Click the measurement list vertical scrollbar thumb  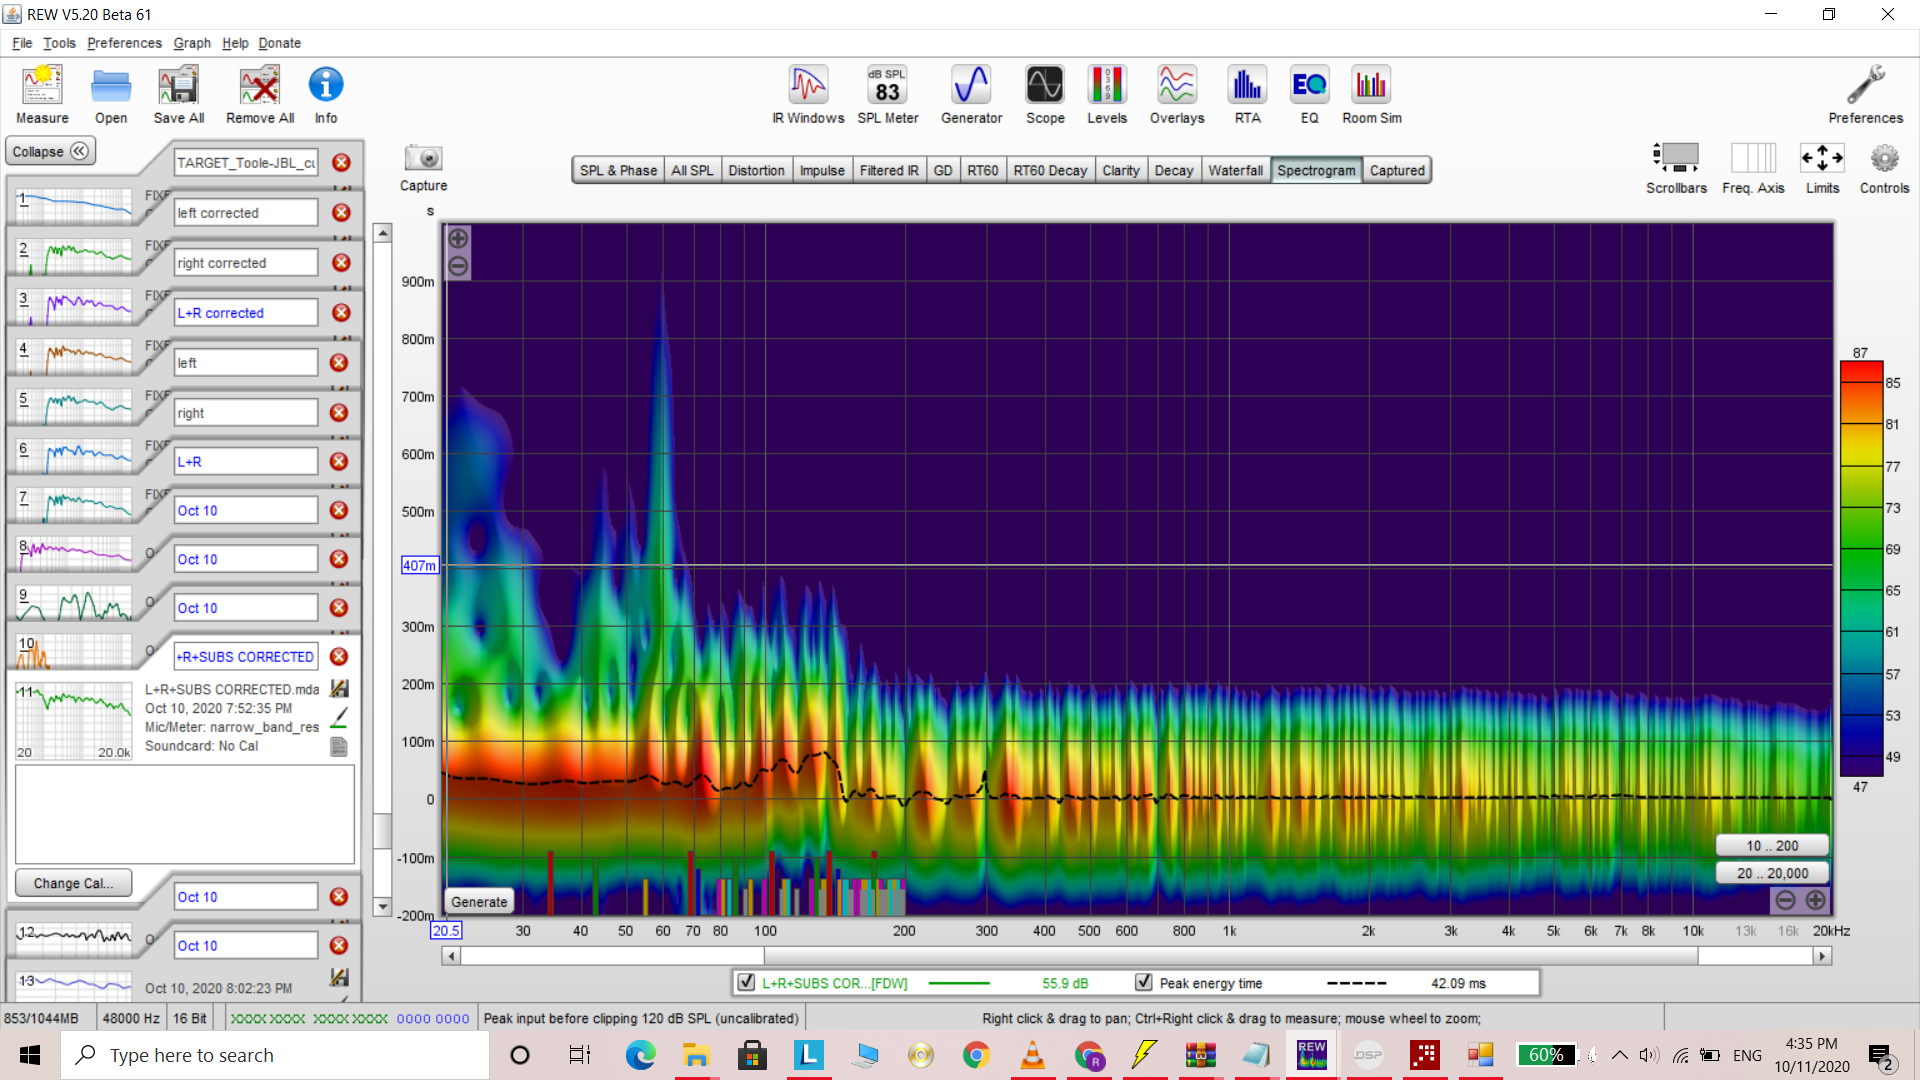382,830
